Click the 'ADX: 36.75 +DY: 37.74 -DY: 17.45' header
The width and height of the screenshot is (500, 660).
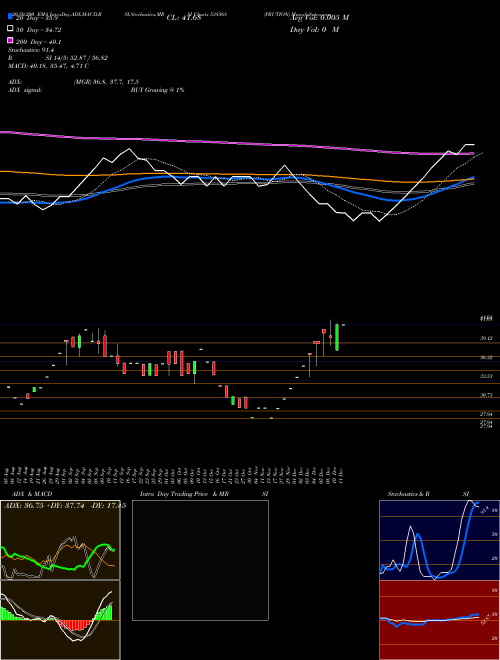[65, 506]
